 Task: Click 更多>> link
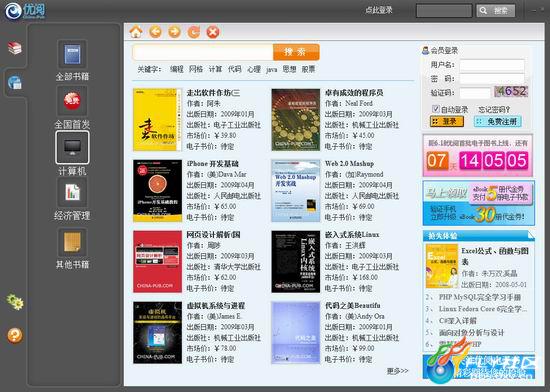(397, 371)
